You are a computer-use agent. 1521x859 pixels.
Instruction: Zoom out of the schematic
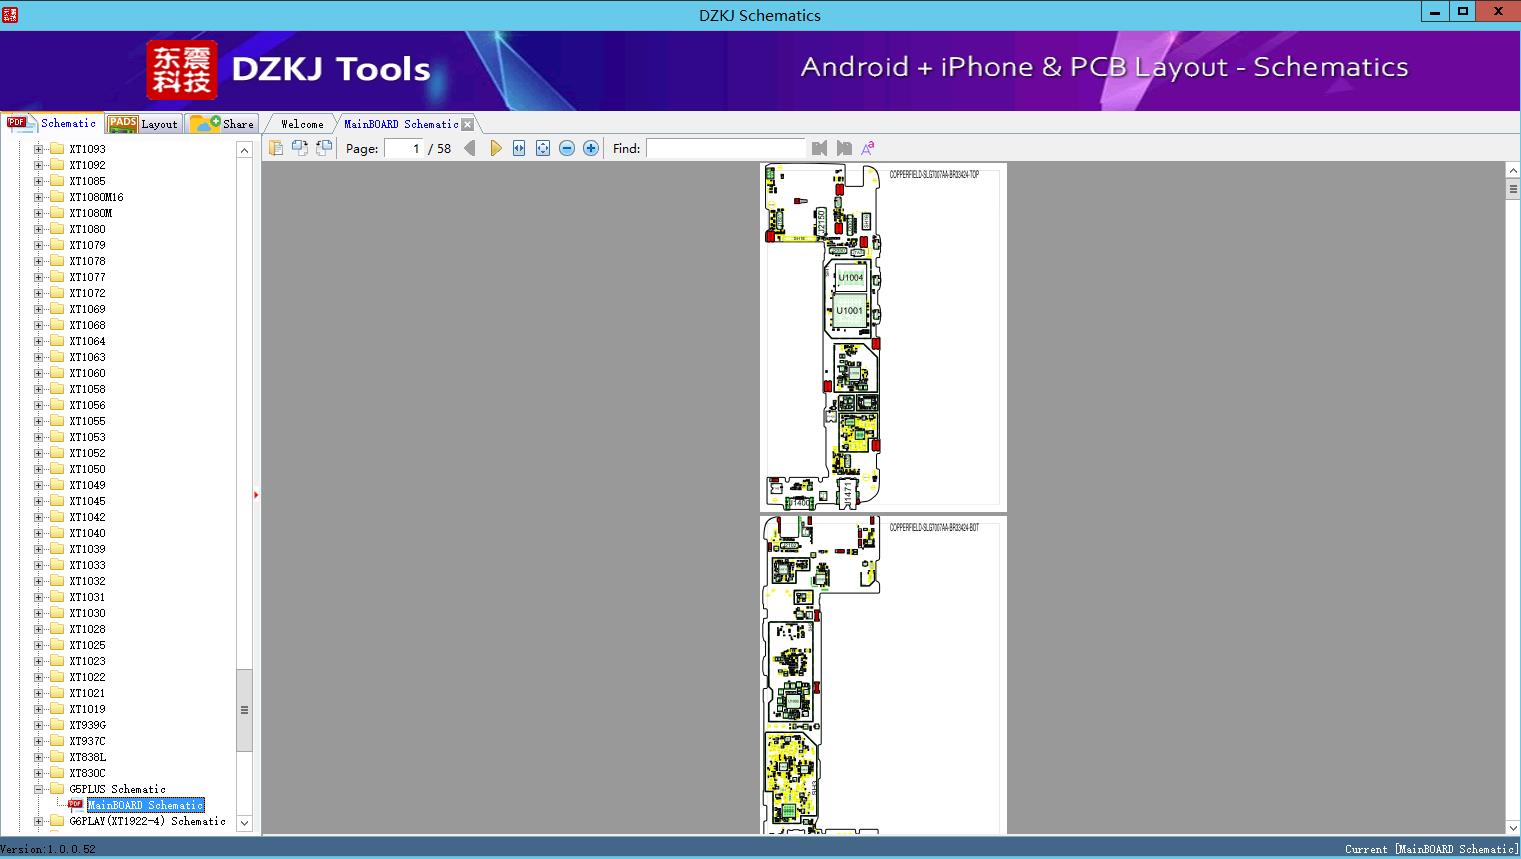(x=567, y=148)
